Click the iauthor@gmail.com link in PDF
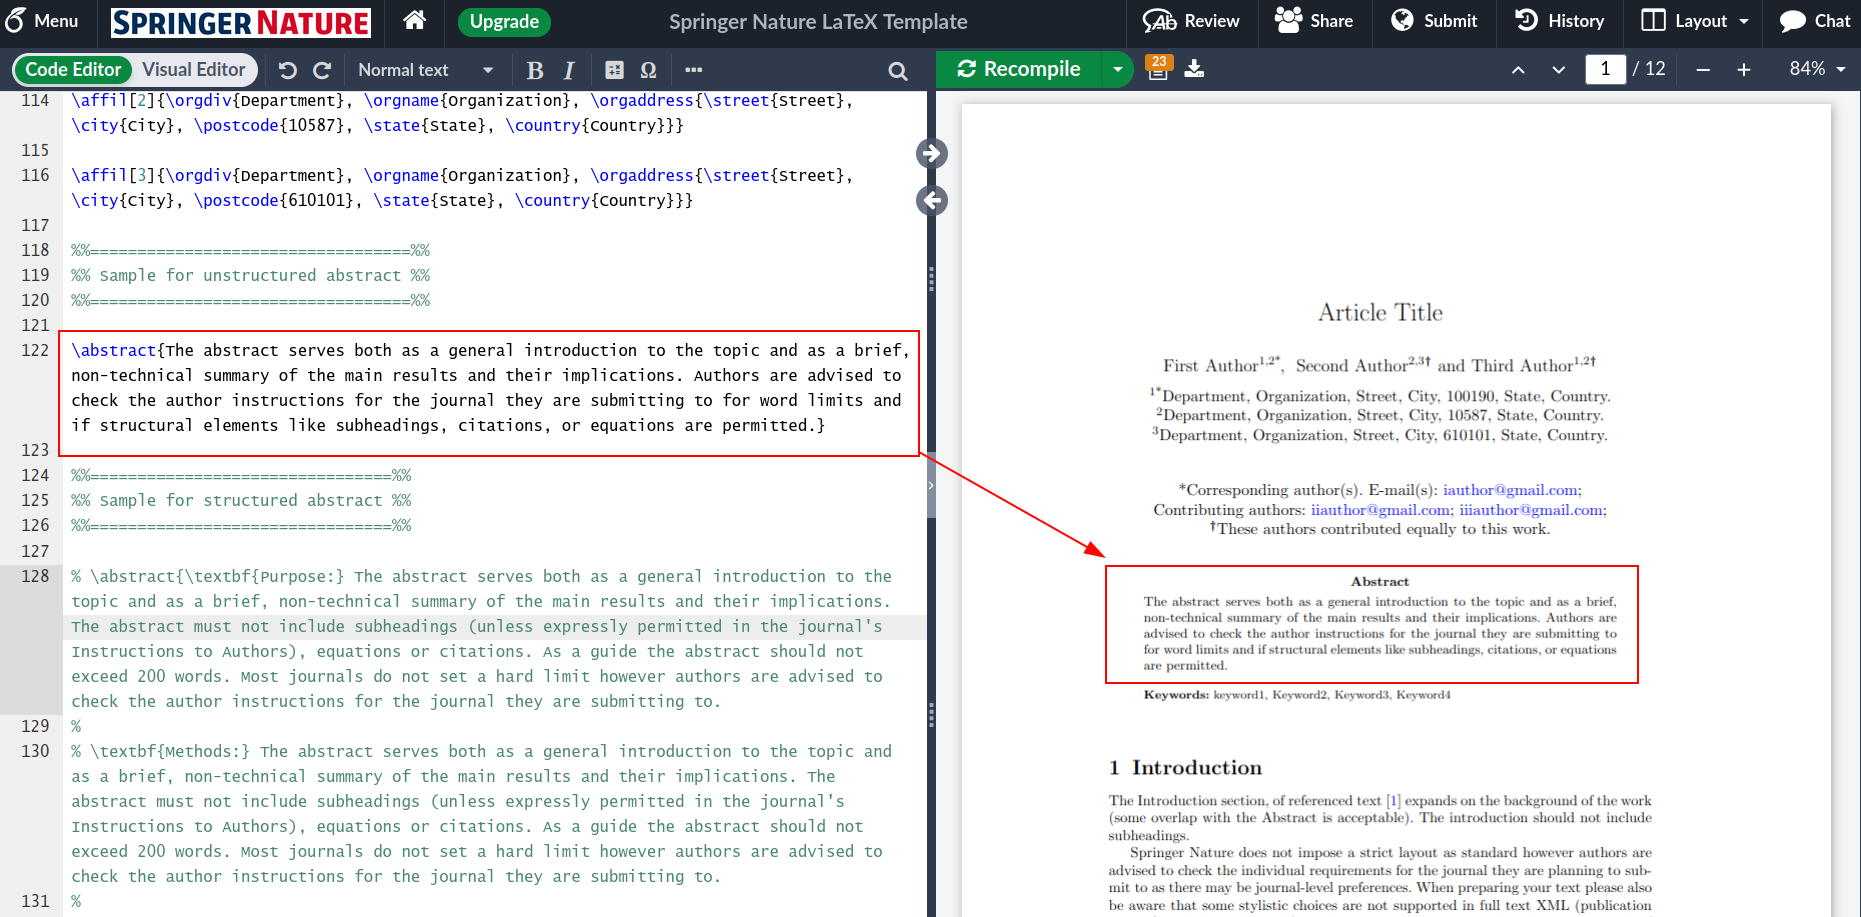The image size is (1861, 917). 1510,490
